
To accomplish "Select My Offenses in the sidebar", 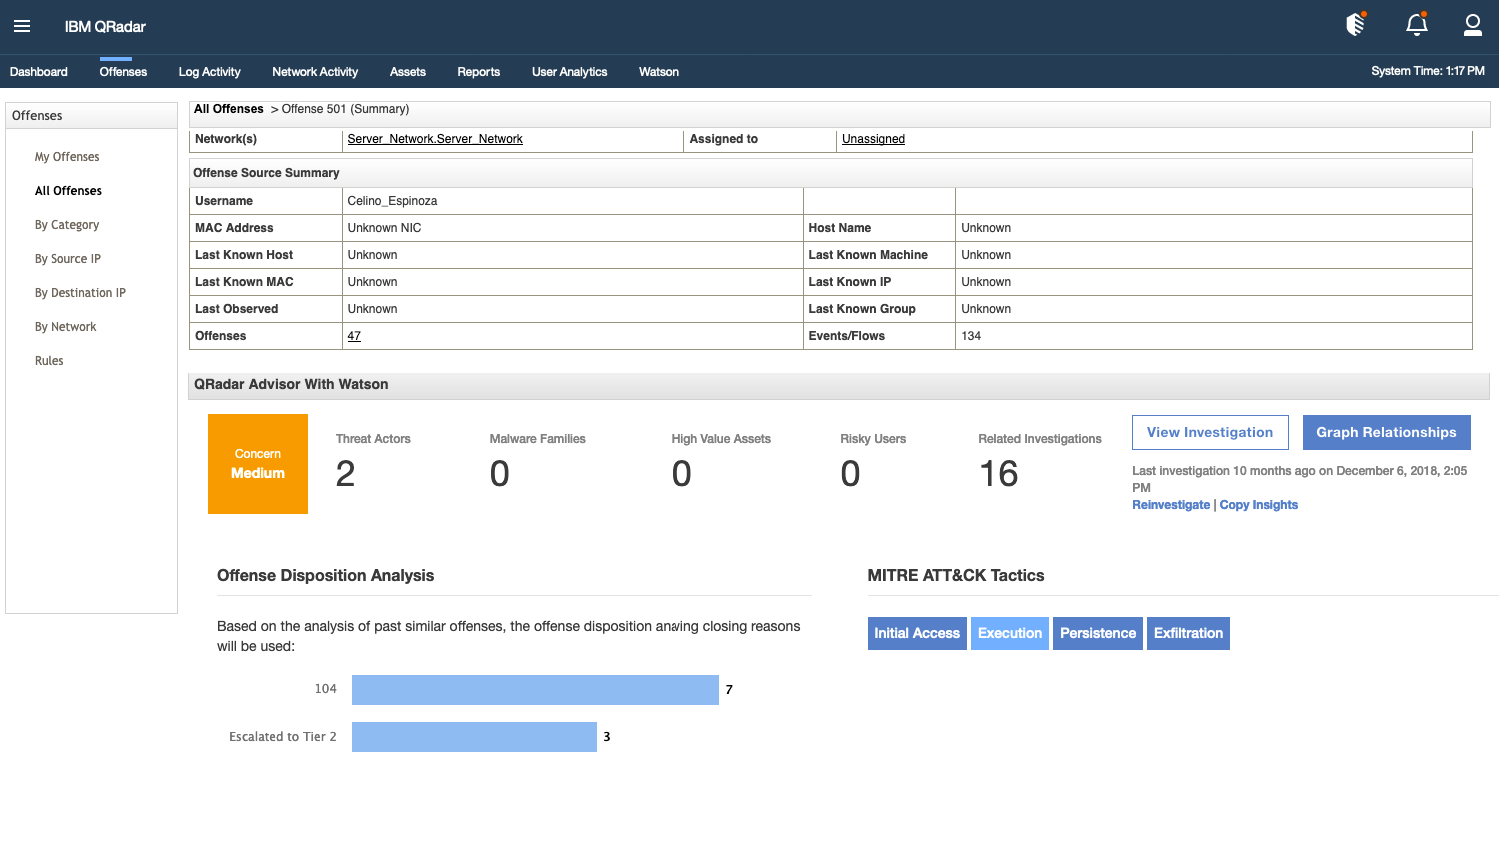I will click(x=67, y=157).
